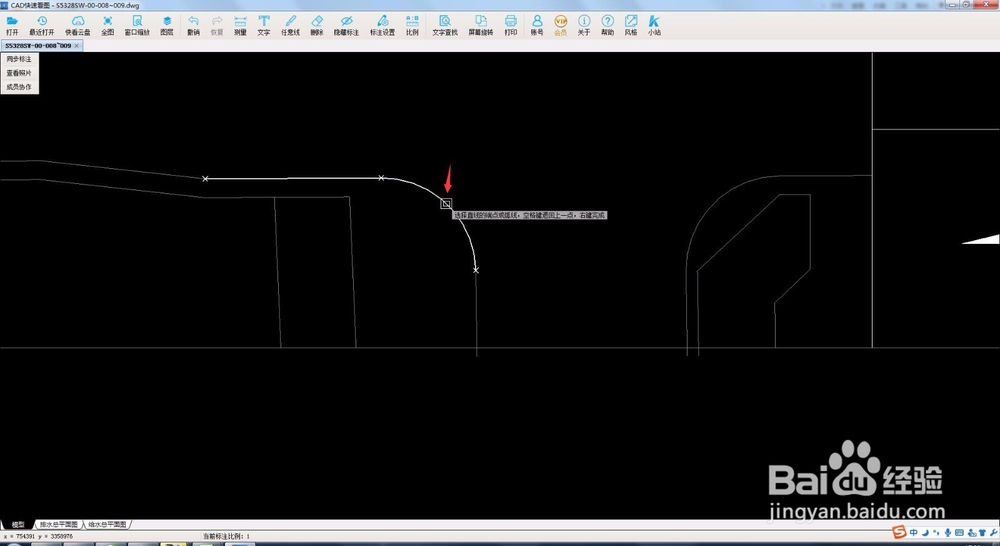Viewport: 1000px width, 546px height.
Task: Click the 比例 scale icon
Action: point(413,25)
